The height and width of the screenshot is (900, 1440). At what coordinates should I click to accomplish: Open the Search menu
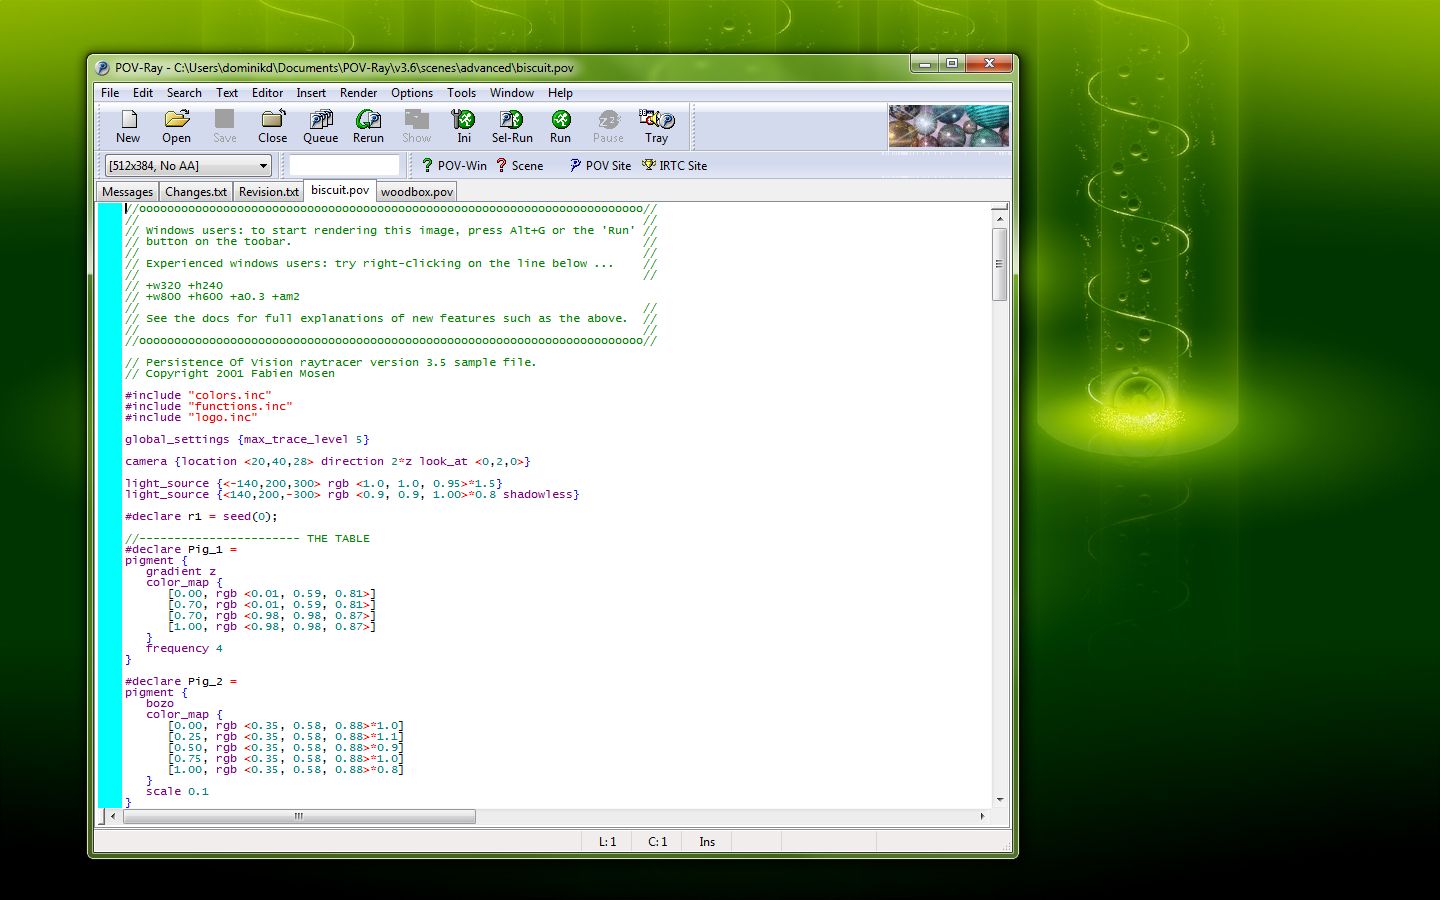(184, 92)
